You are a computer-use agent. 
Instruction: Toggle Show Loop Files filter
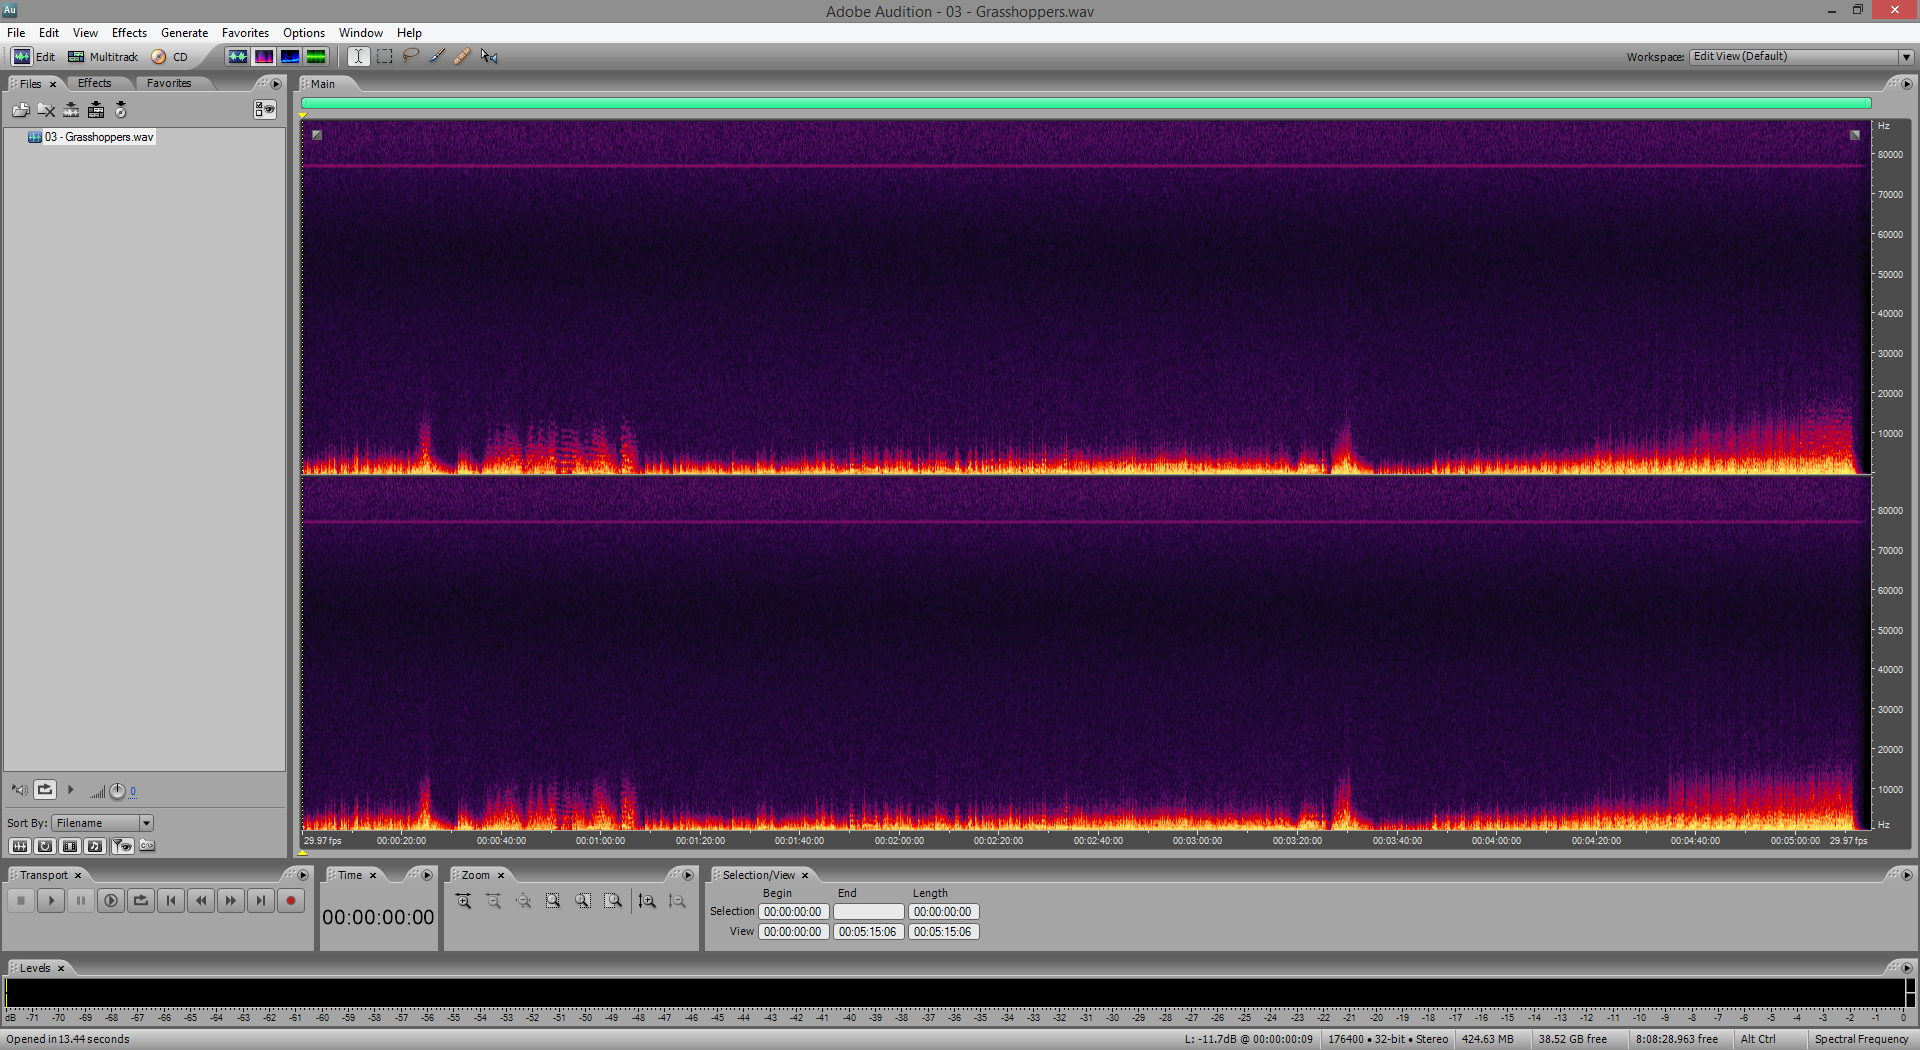[x=45, y=846]
